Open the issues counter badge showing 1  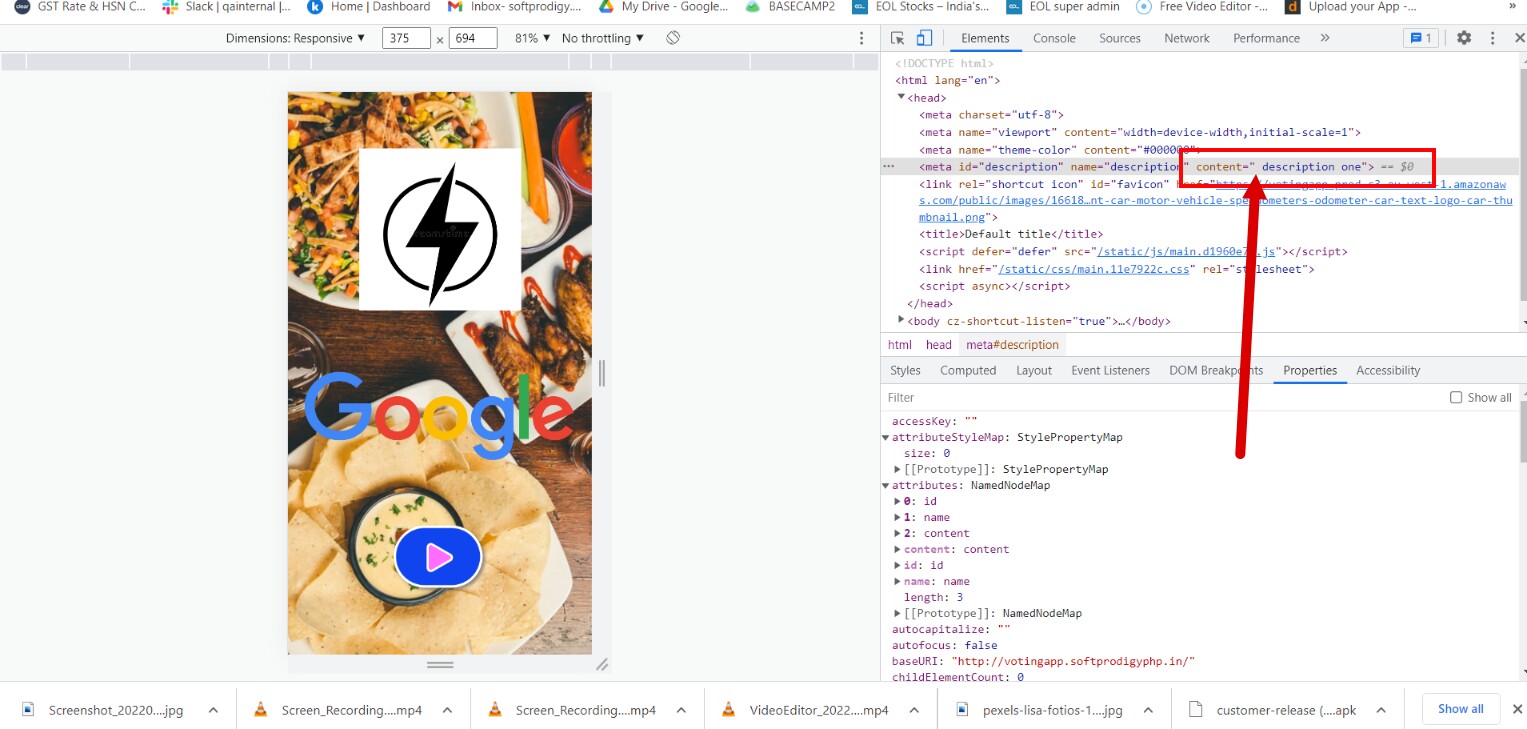pos(1419,38)
